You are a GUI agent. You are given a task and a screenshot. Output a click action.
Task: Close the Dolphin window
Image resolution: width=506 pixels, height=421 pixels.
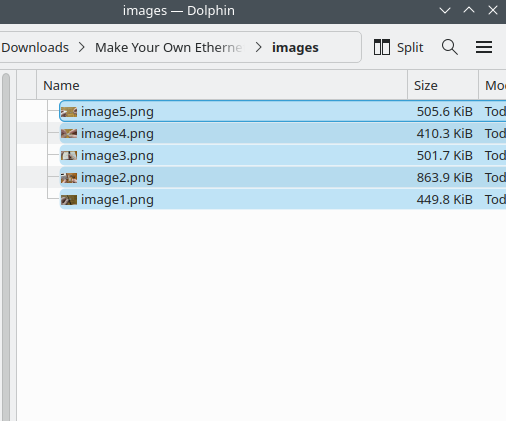493,10
